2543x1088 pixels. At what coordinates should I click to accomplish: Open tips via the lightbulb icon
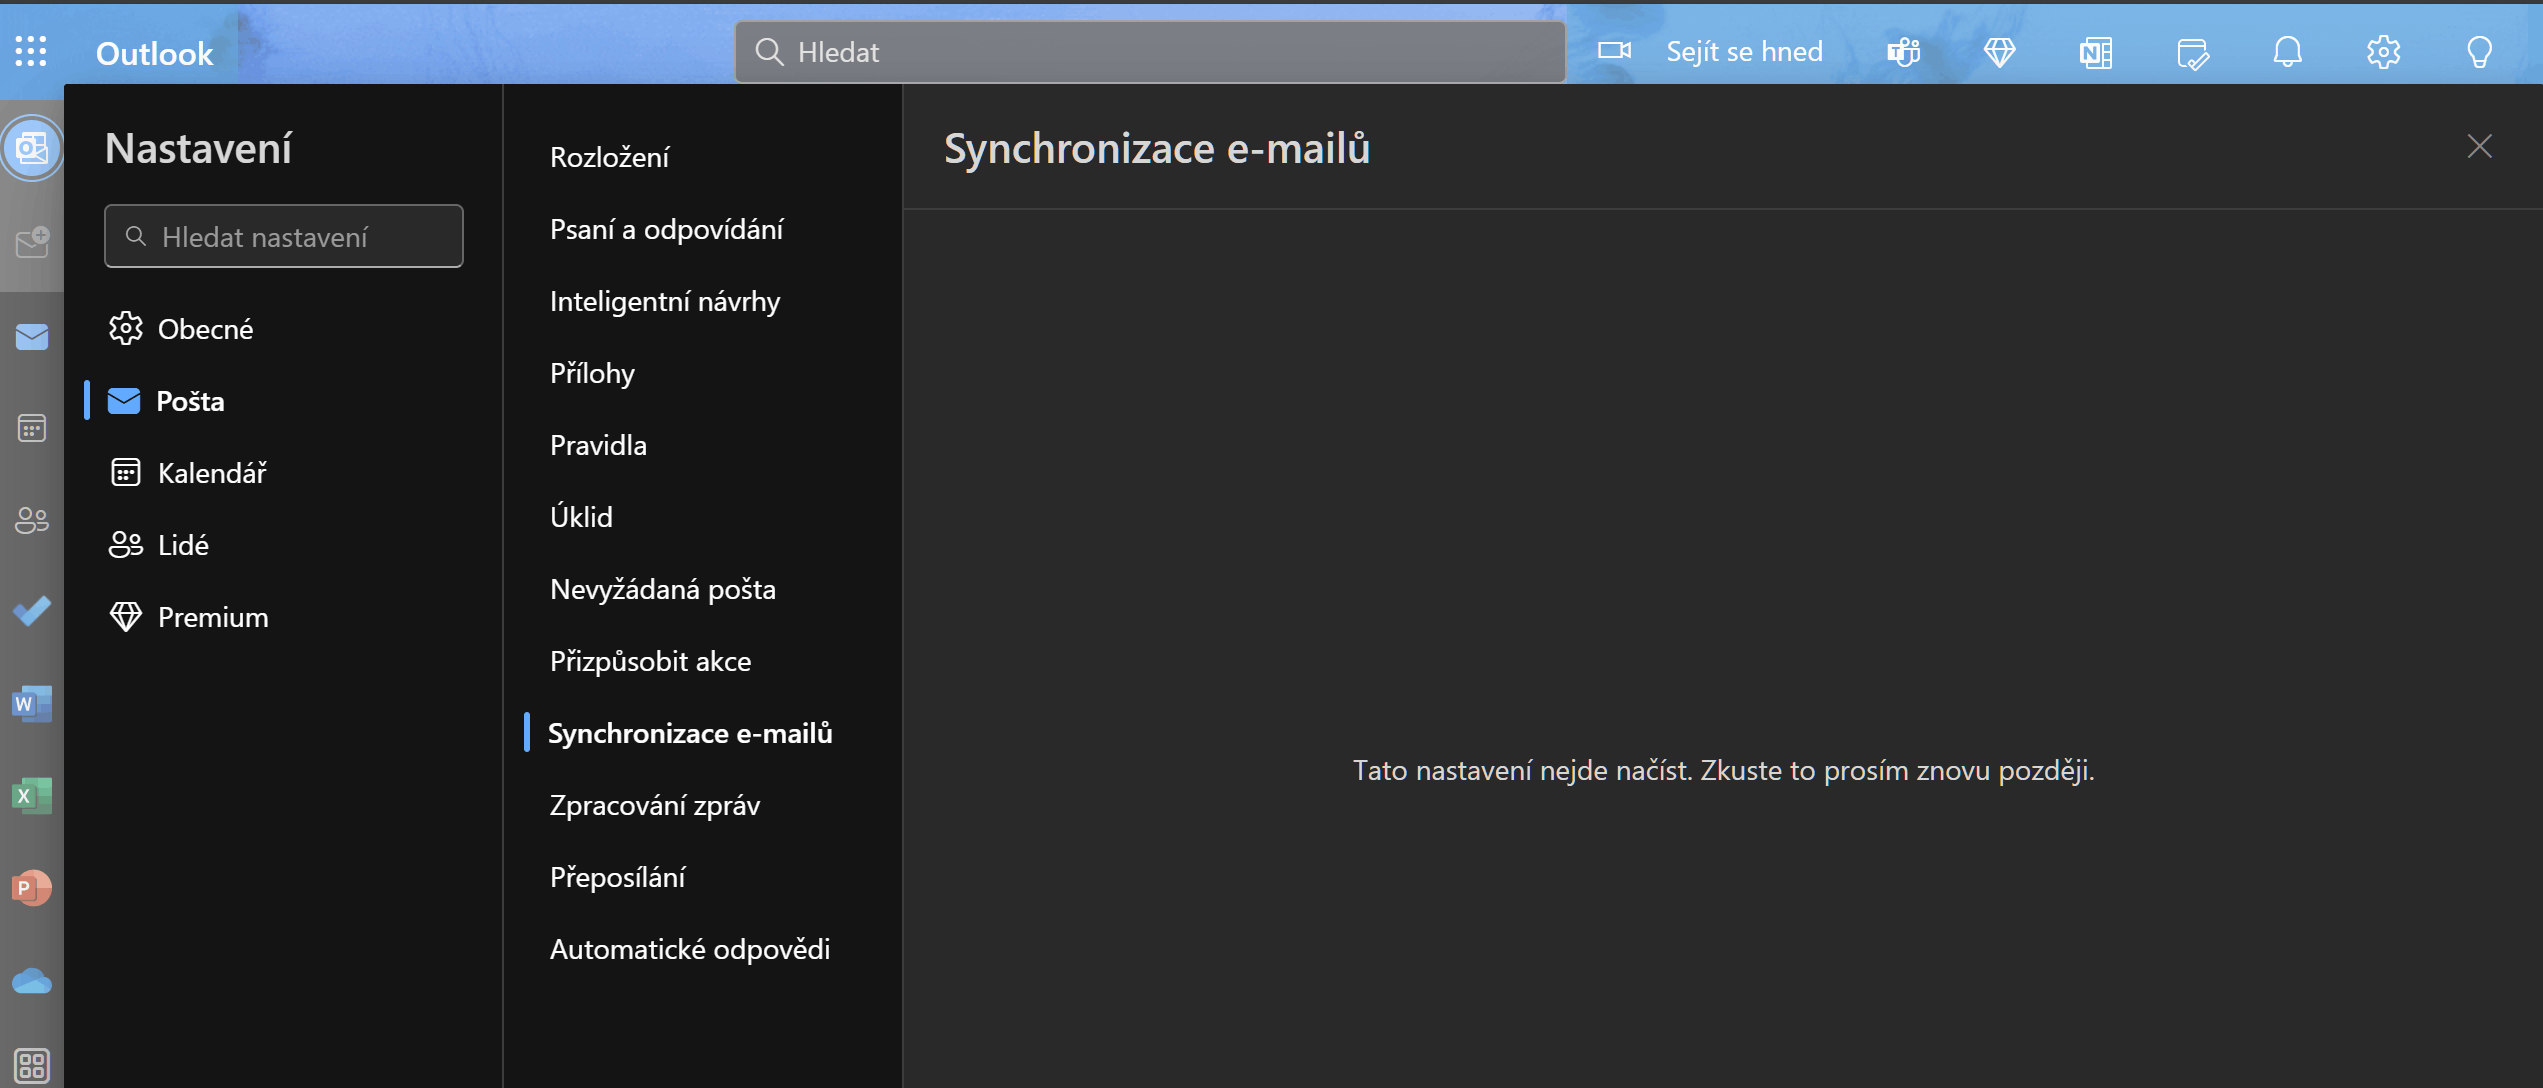(x=2479, y=52)
